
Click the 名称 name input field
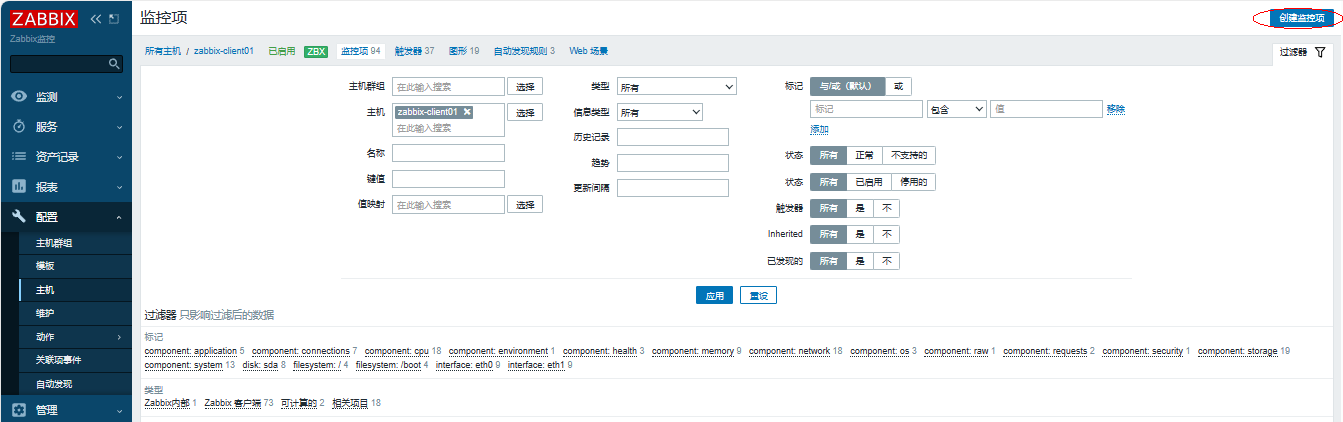pos(448,153)
